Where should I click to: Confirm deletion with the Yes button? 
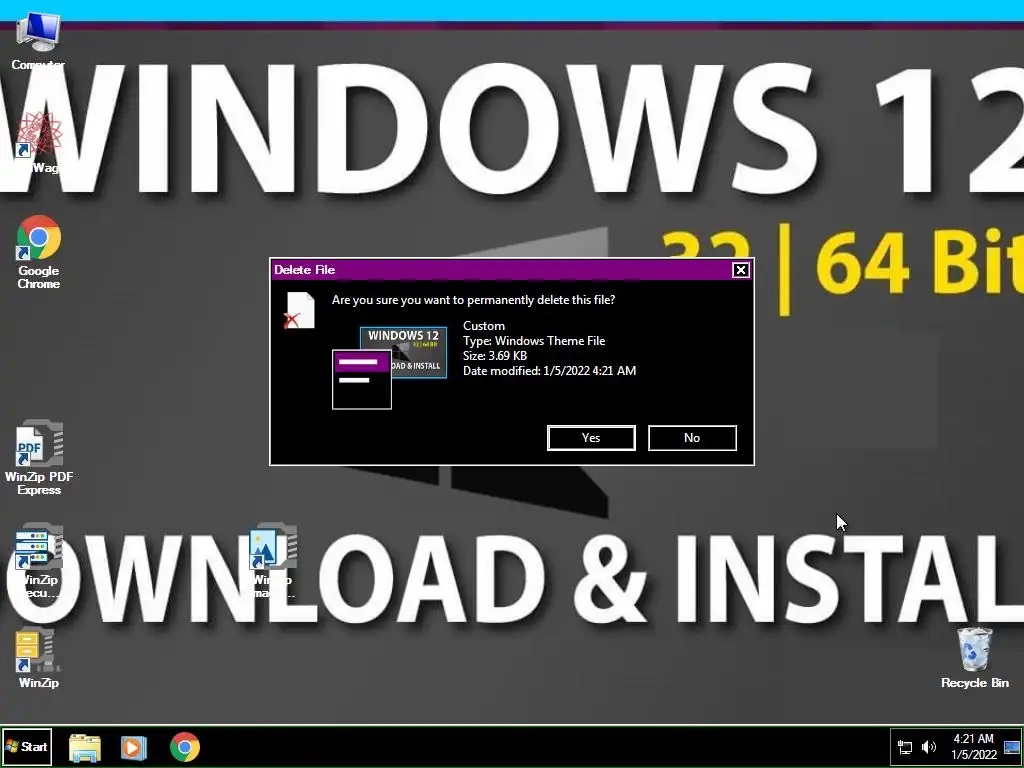click(x=591, y=438)
